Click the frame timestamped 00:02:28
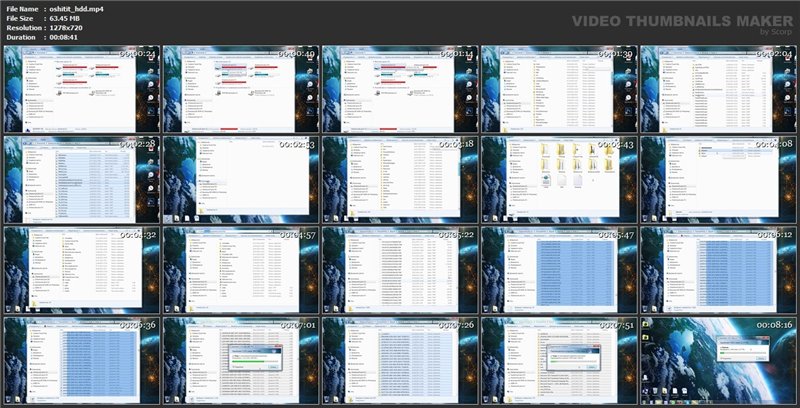Screen dimensions: 800x408 click(80, 178)
